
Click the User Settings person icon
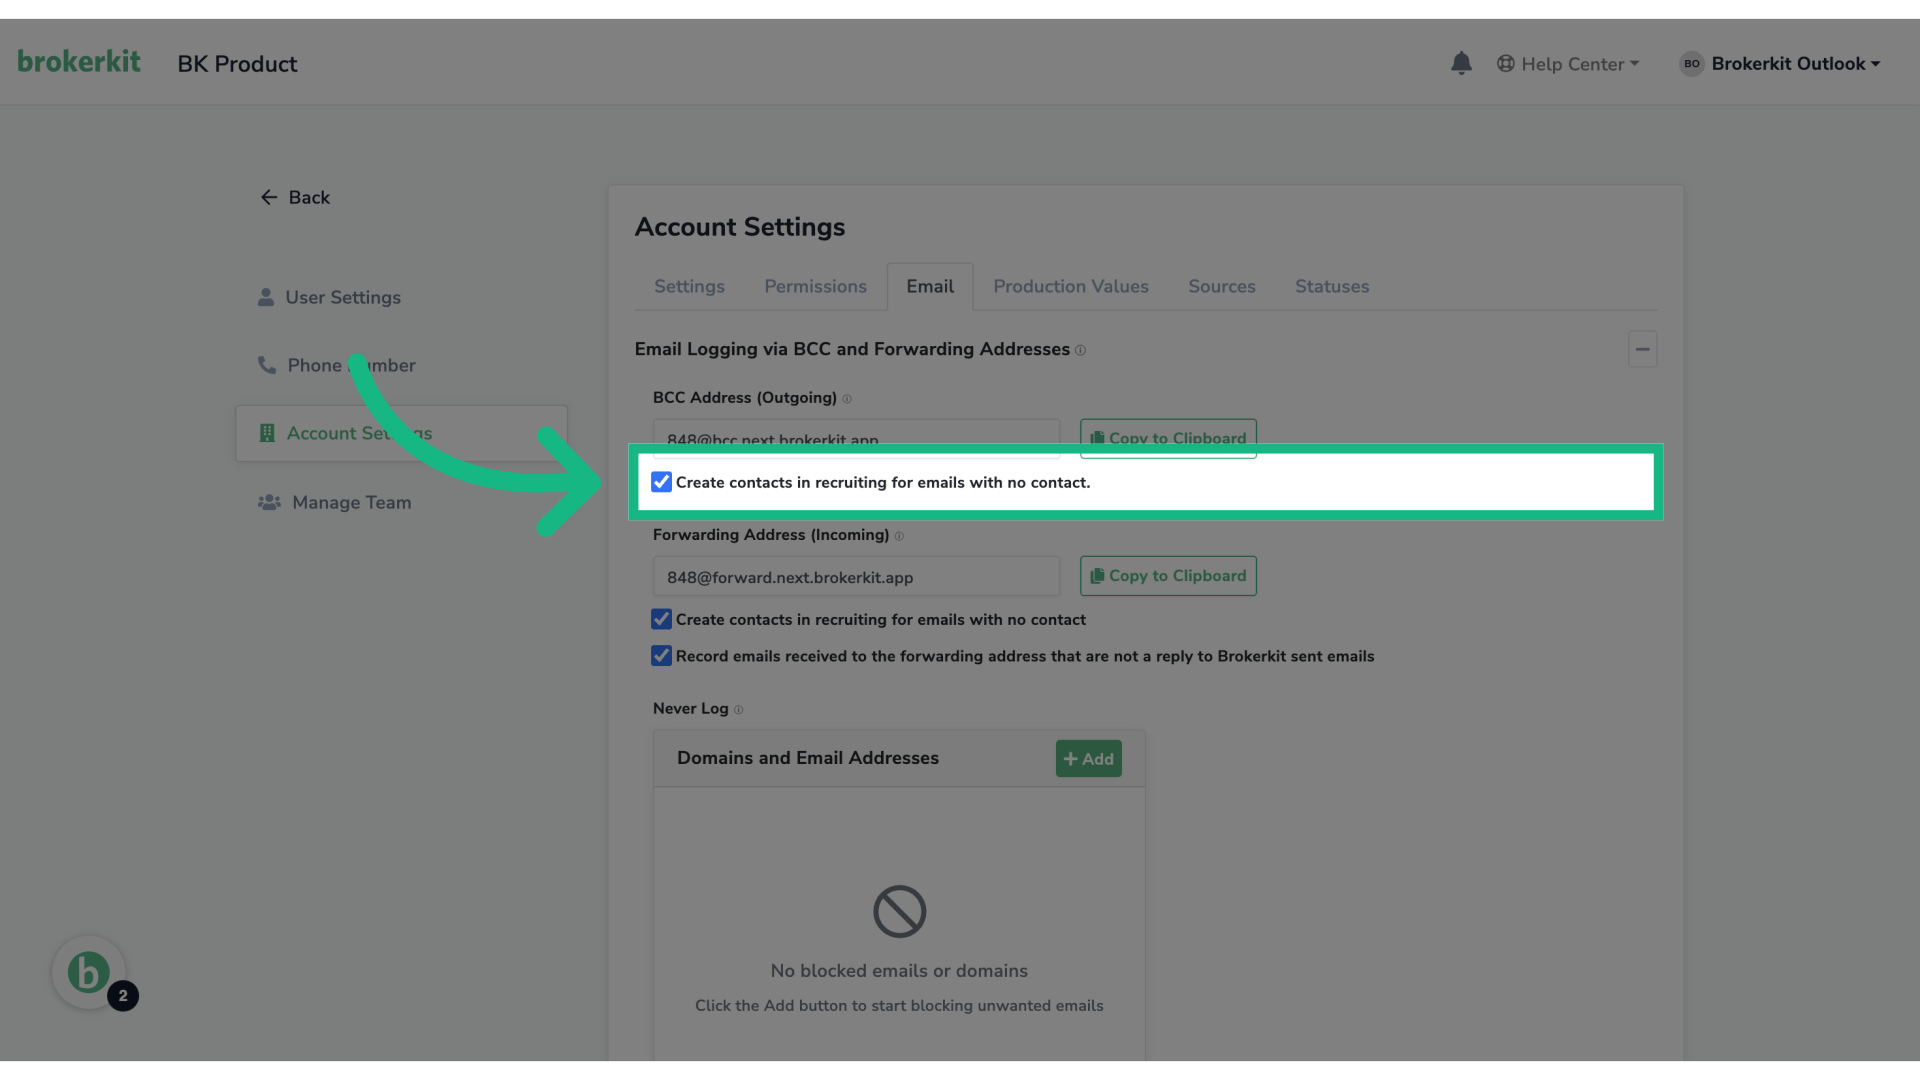265,297
